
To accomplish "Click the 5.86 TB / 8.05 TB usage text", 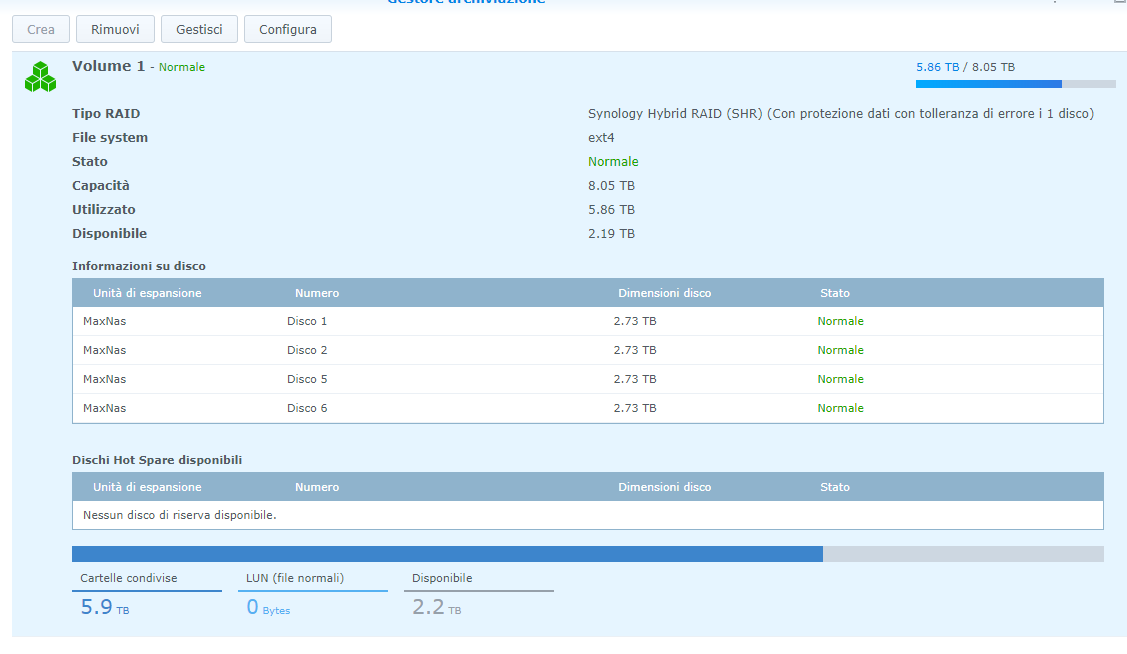I will pos(965,67).
